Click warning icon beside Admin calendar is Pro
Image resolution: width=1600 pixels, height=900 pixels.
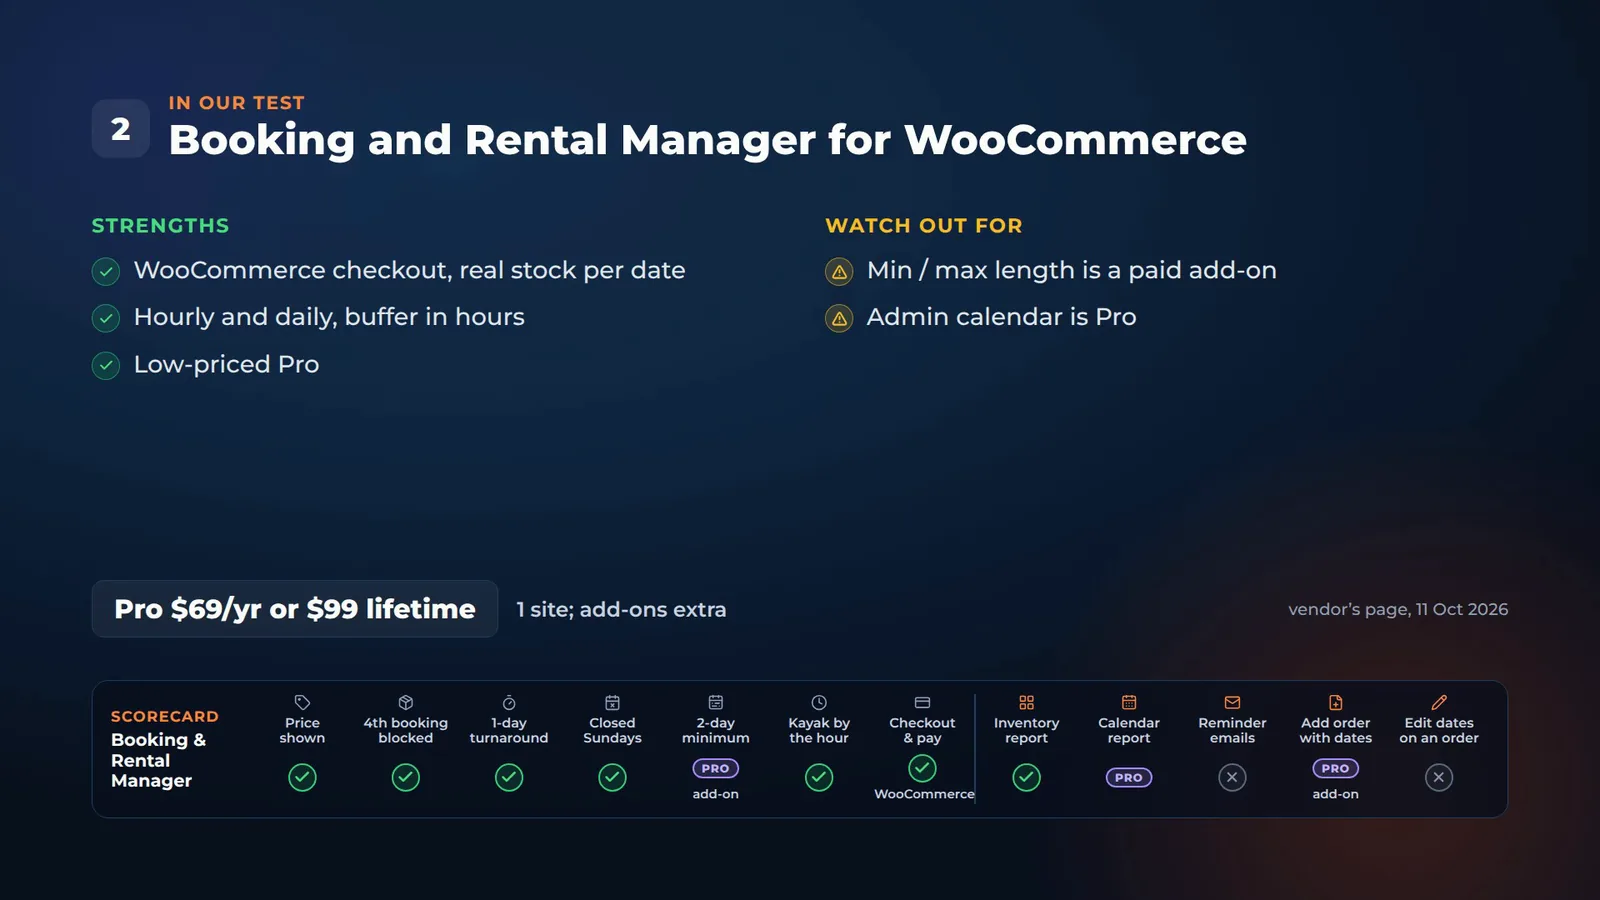(x=839, y=319)
